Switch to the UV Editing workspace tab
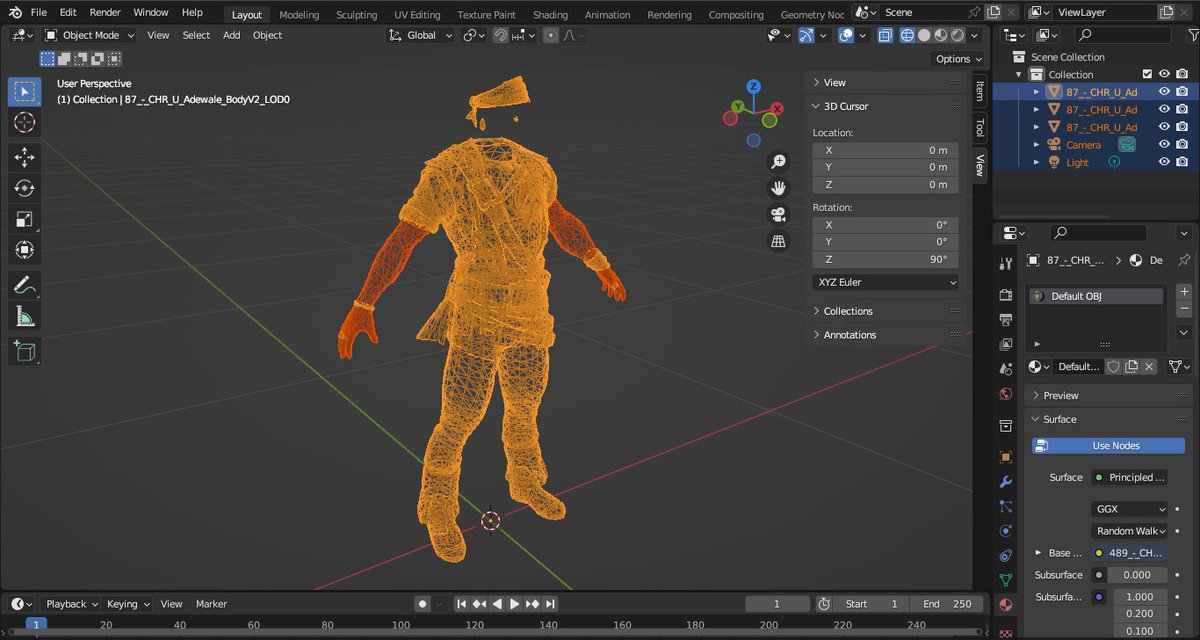Screen dimensions: 1200x640 point(417,15)
